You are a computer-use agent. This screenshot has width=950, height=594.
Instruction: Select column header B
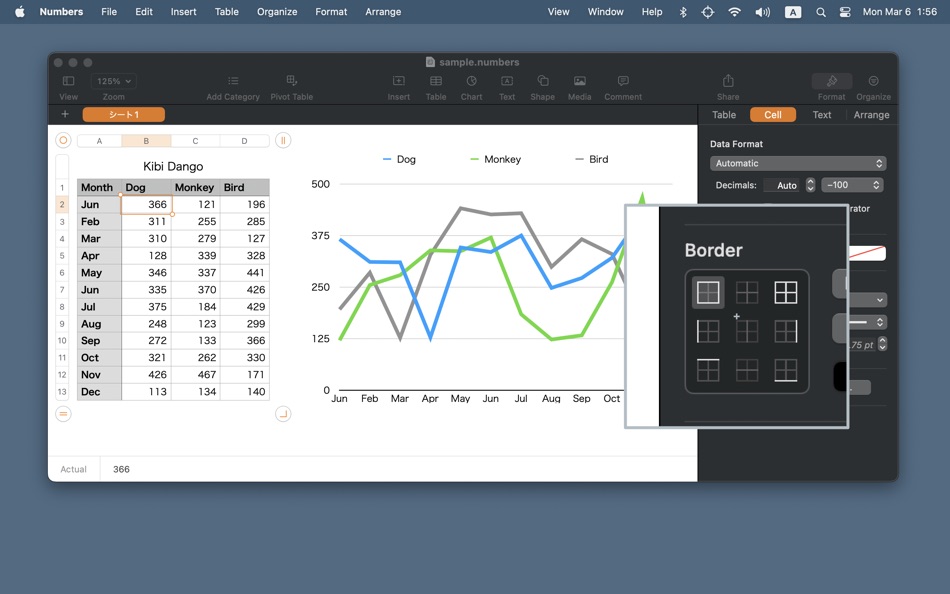[x=146, y=141]
